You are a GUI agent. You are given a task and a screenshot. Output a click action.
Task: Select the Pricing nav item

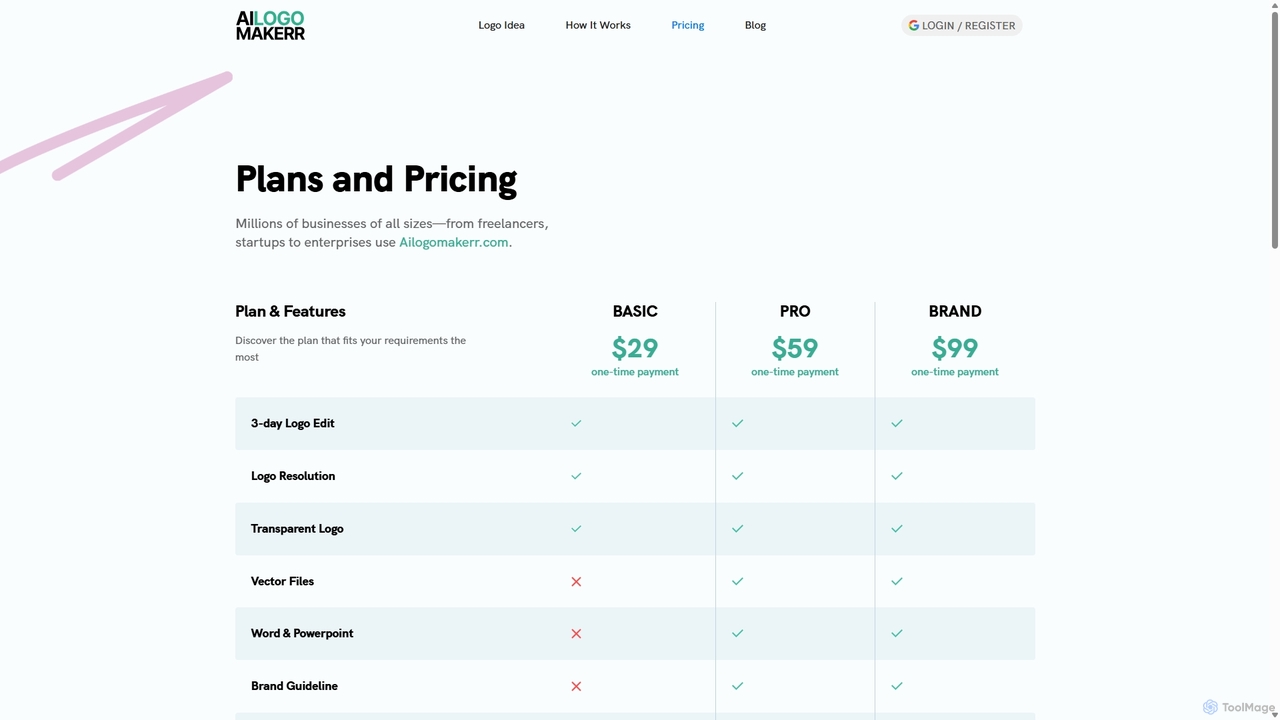(688, 25)
